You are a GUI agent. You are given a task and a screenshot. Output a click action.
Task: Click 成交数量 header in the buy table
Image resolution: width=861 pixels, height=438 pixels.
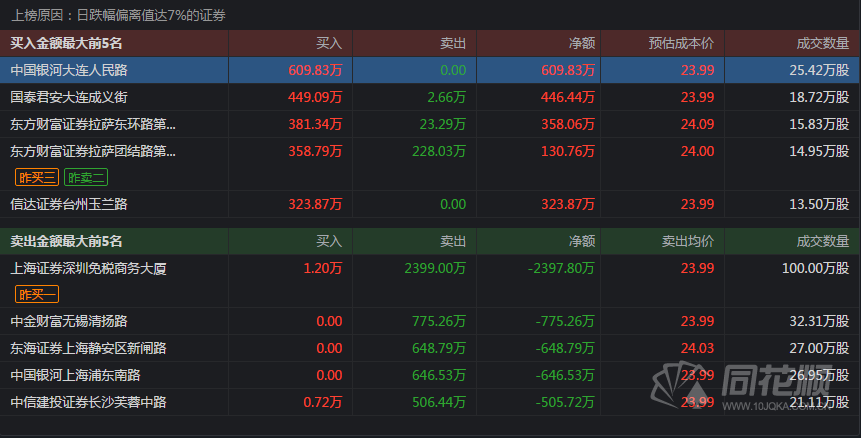pyautogui.click(x=823, y=43)
